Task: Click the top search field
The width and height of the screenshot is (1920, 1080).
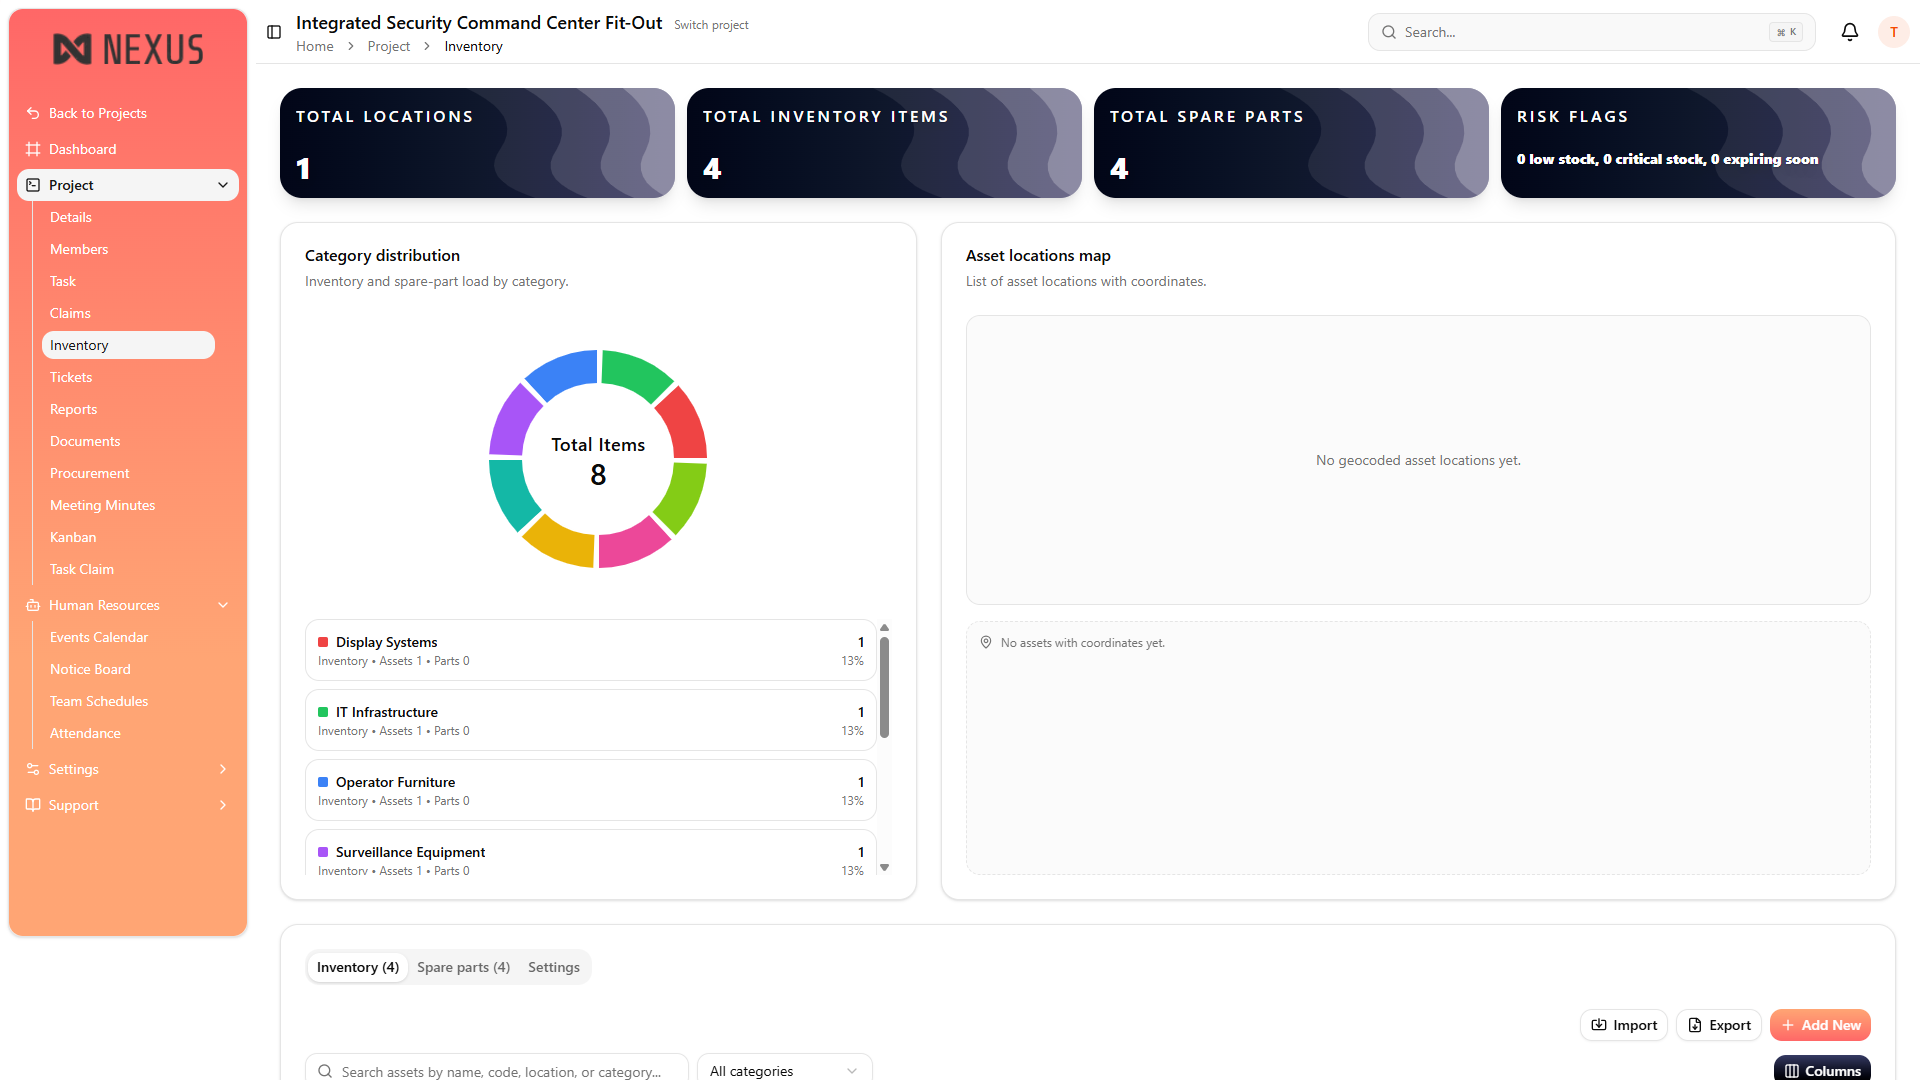Action: click(1591, 32)
